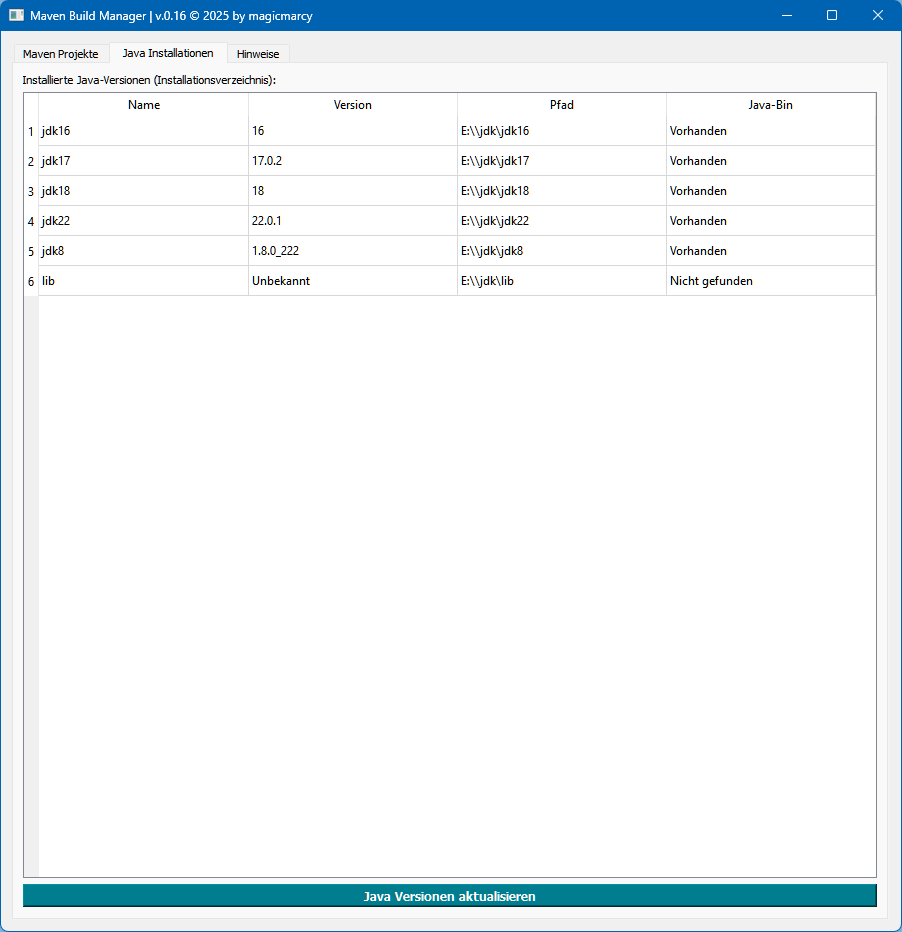This screenshot has height=932, width=902.
Task: Select row header number 6
Action: [x=31, y=281]
